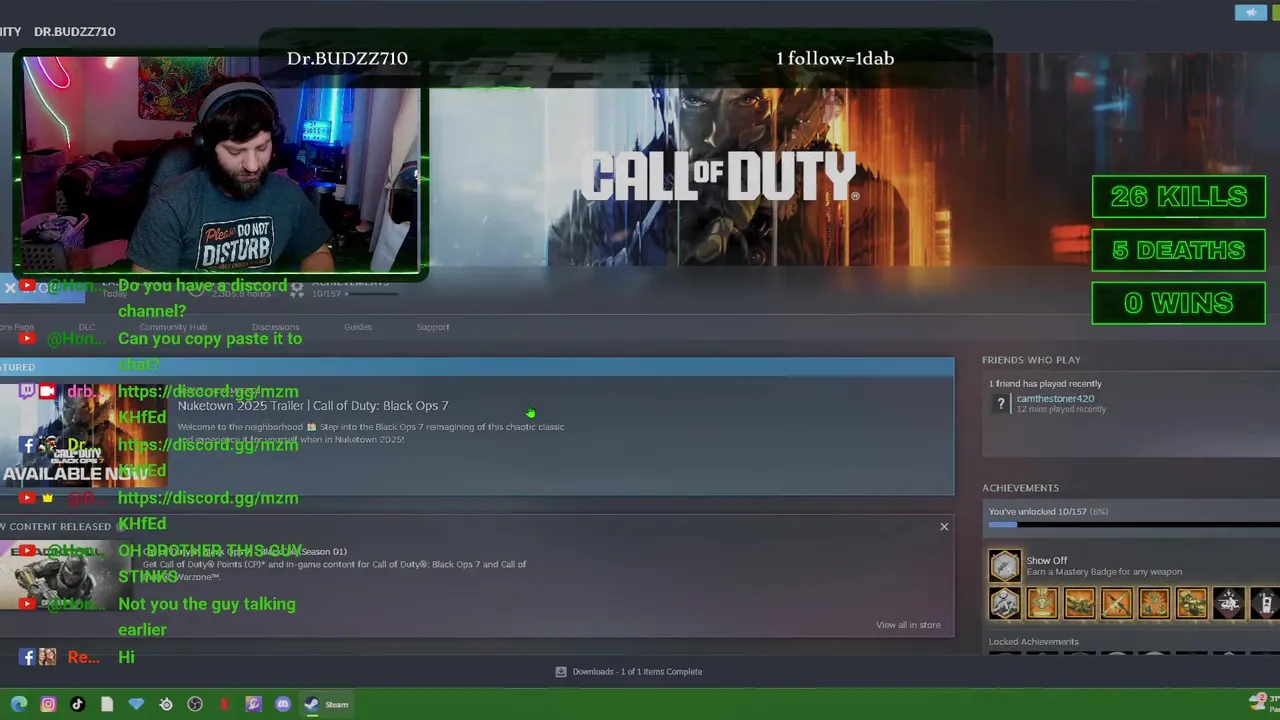This screenshot has height=720, width=1280.
Task: View the first unlocked soldier achievement badge
Action: (1005, 603)
